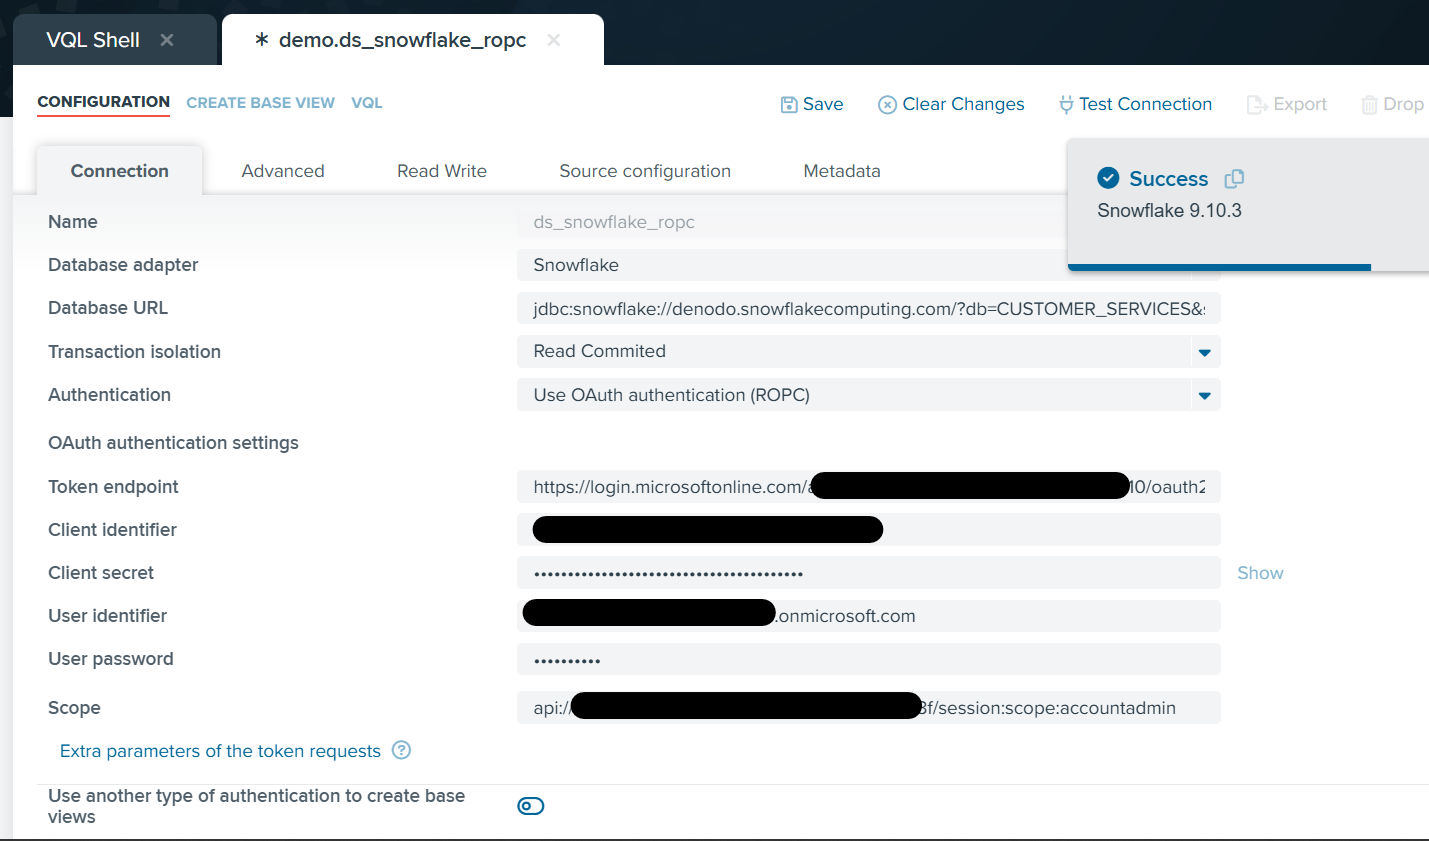Focus the Database URL field
Image resolution: width=1429 pixels, height=841 pixels.
click(x=869, y=308)
